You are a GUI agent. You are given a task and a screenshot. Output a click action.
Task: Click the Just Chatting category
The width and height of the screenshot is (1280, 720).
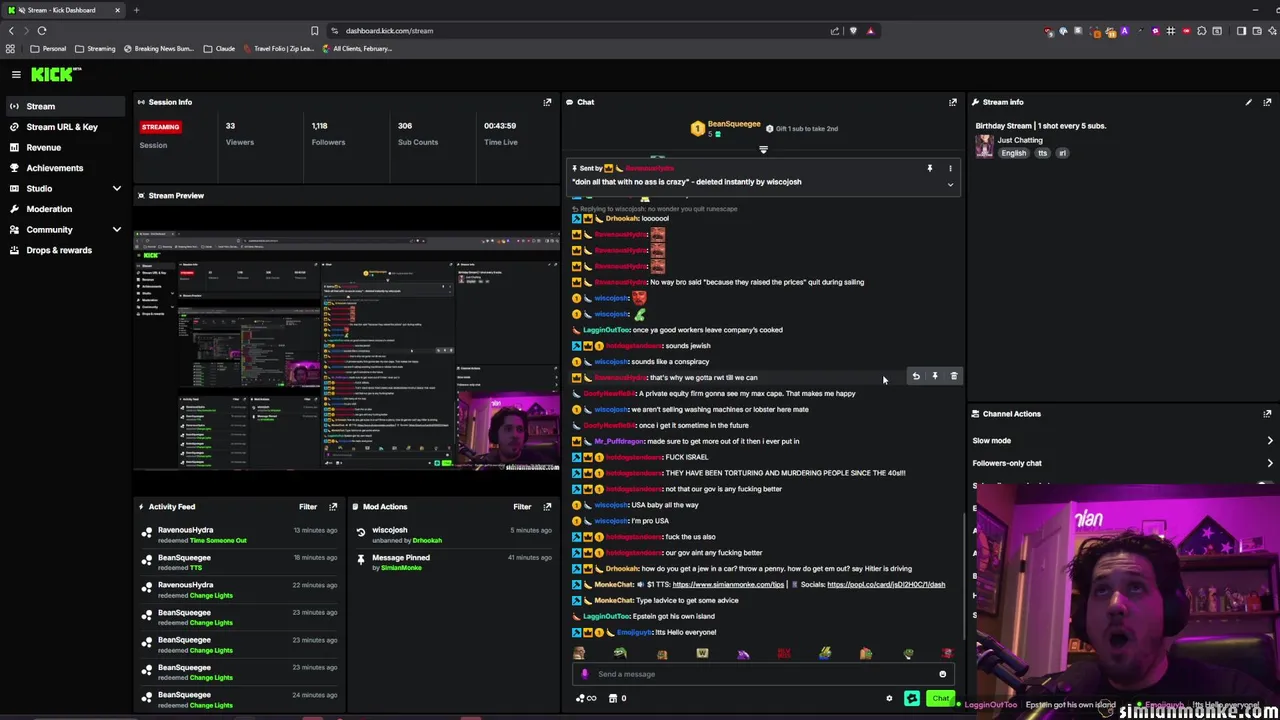tap(1020, 140)
